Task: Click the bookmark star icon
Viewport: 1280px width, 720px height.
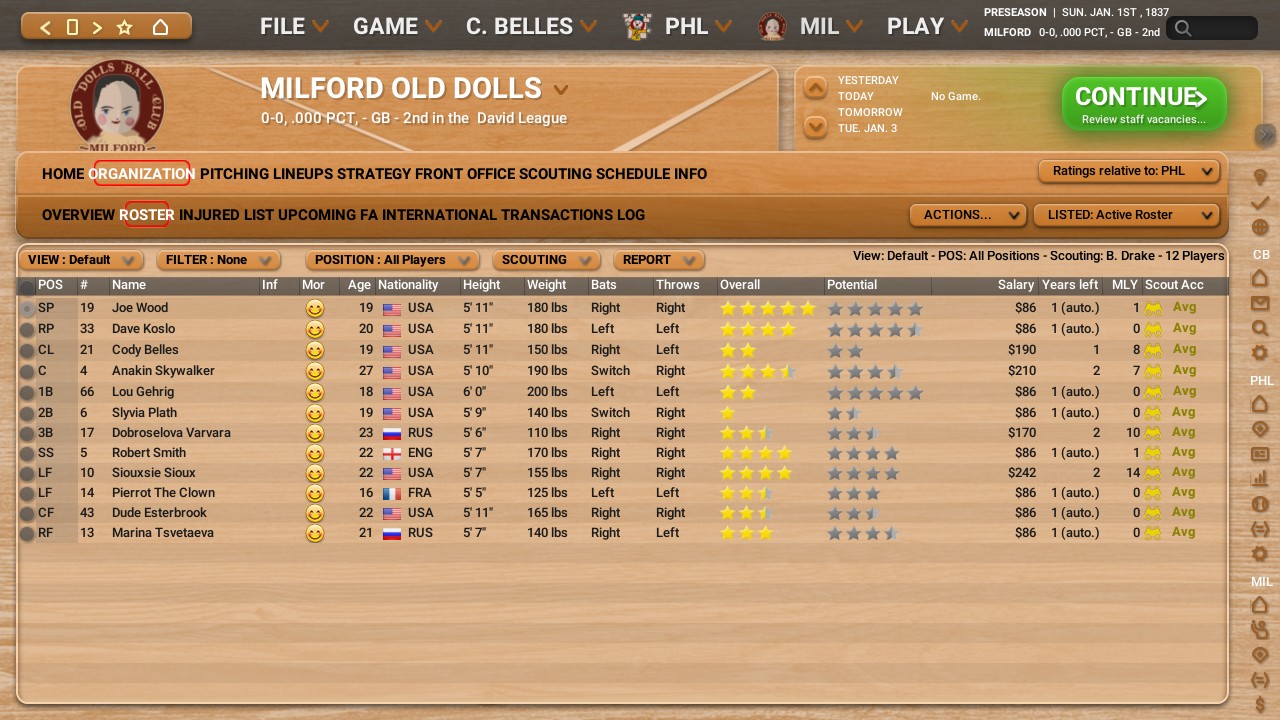Action: tap(125, 27)
